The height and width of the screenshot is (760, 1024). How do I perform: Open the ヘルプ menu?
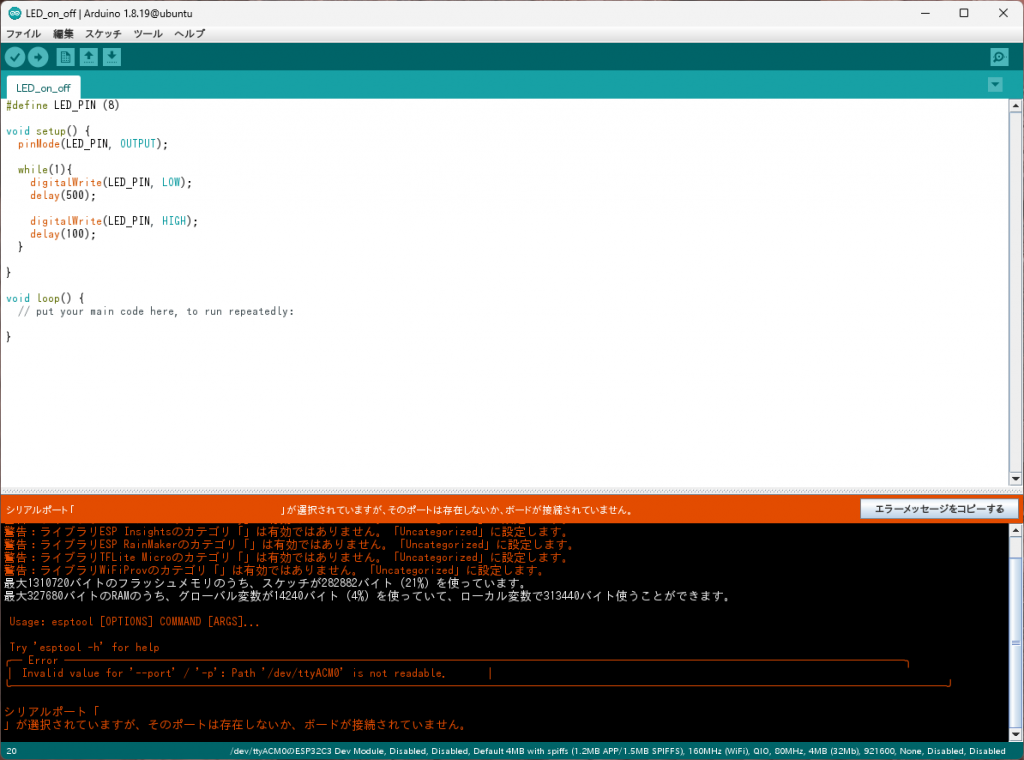[x=189, y=34]
